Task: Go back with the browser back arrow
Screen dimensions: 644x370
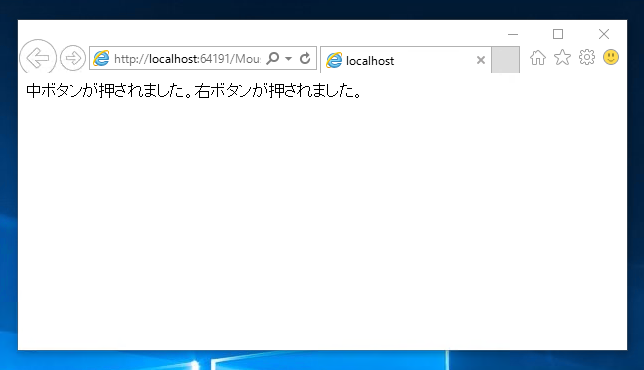Action: click(x=38, y=58)
